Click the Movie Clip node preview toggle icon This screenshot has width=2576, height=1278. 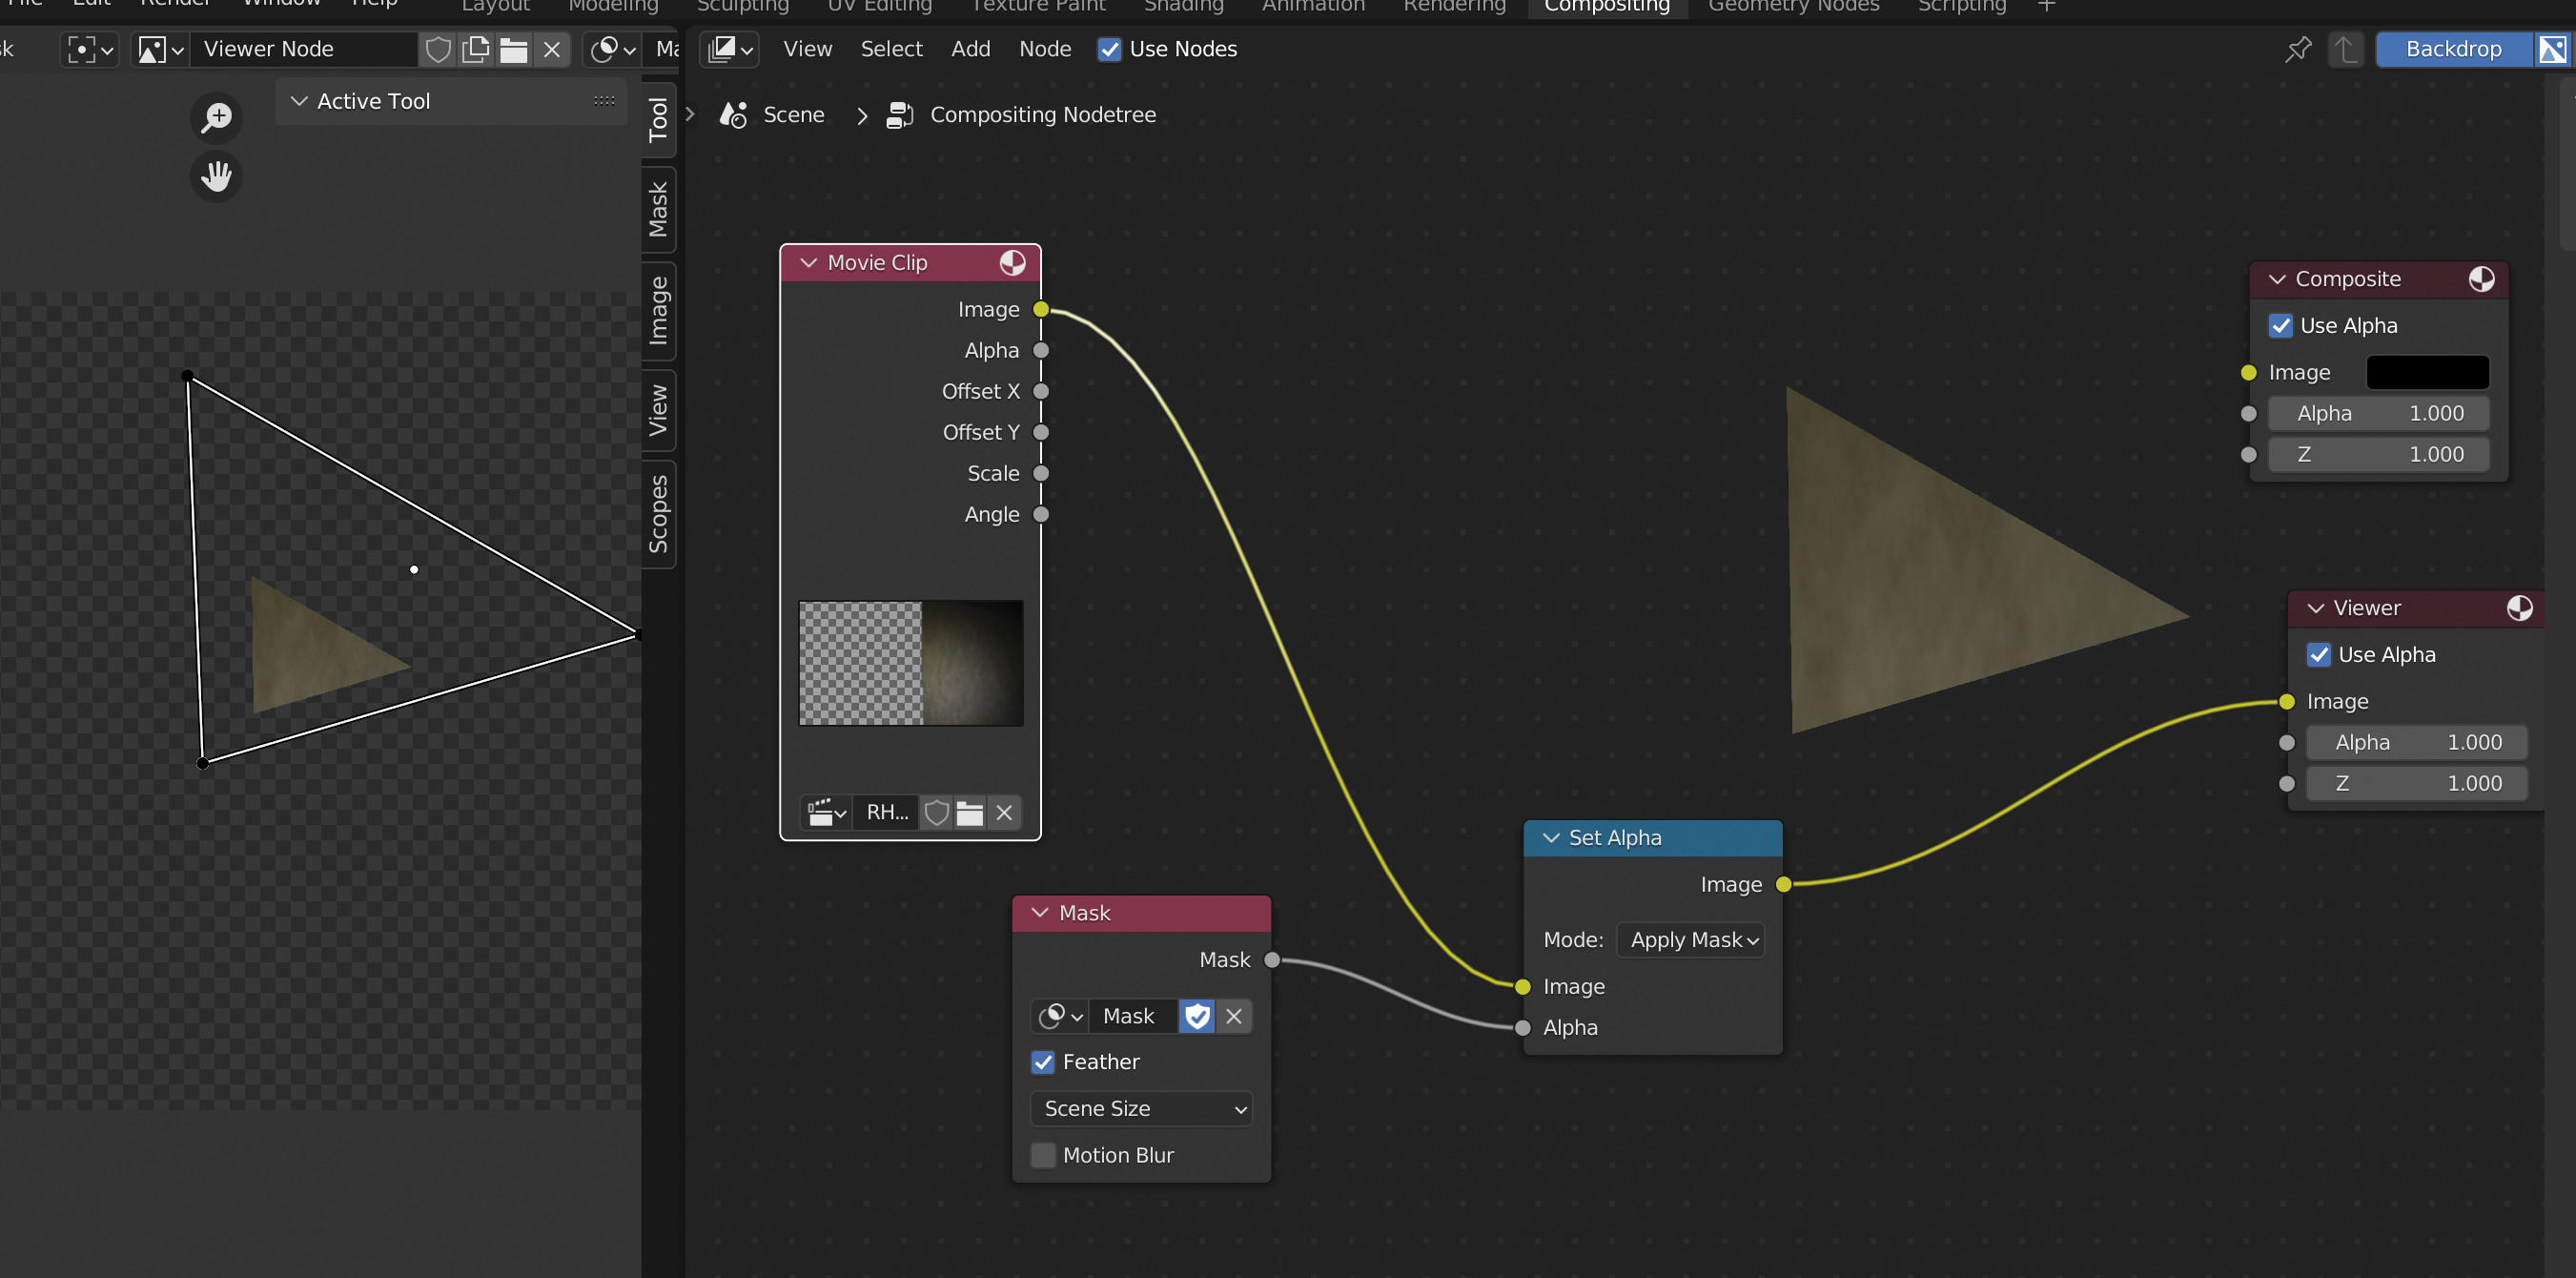point(1013,263)
